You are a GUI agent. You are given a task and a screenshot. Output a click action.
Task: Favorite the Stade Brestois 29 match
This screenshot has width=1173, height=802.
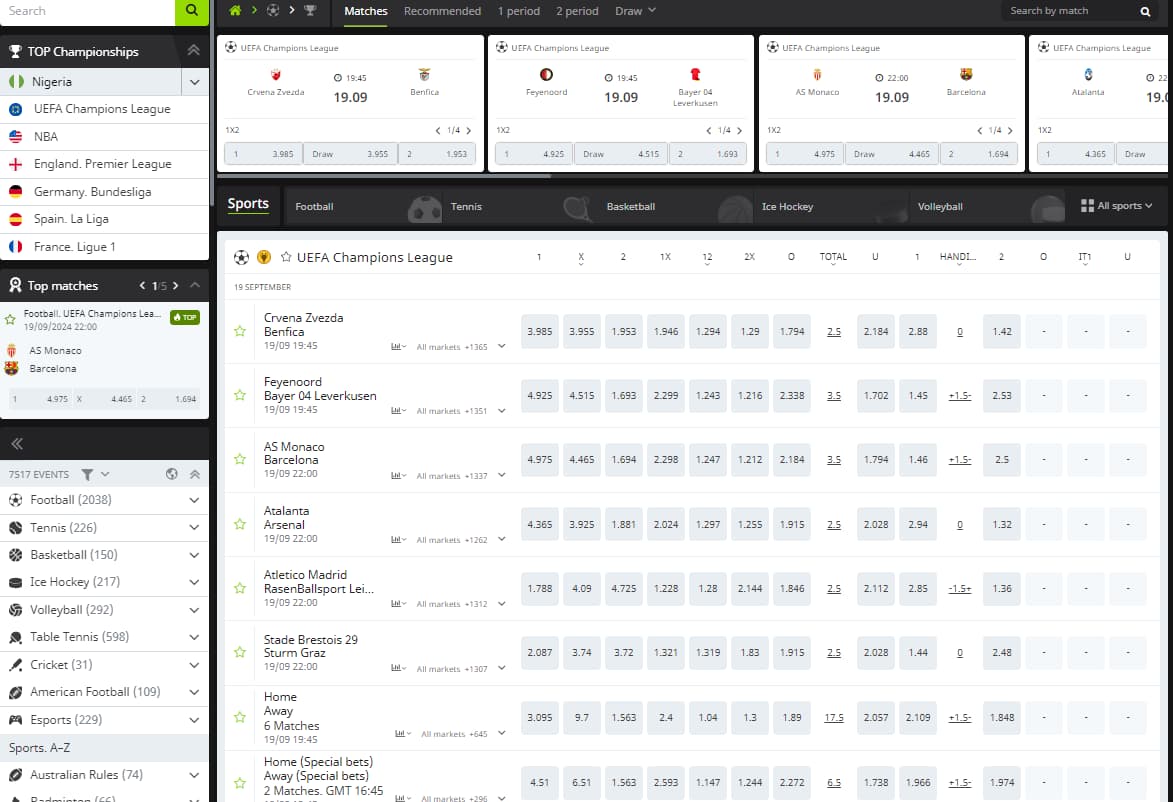(x=239, y=652)
